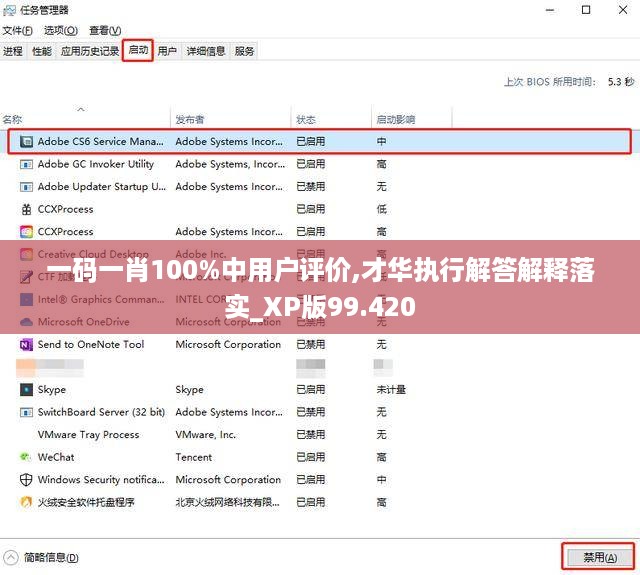This screenshot has height=575, width=640.
Task: Select the 启动 tab
Action: (x=138, y=50)
